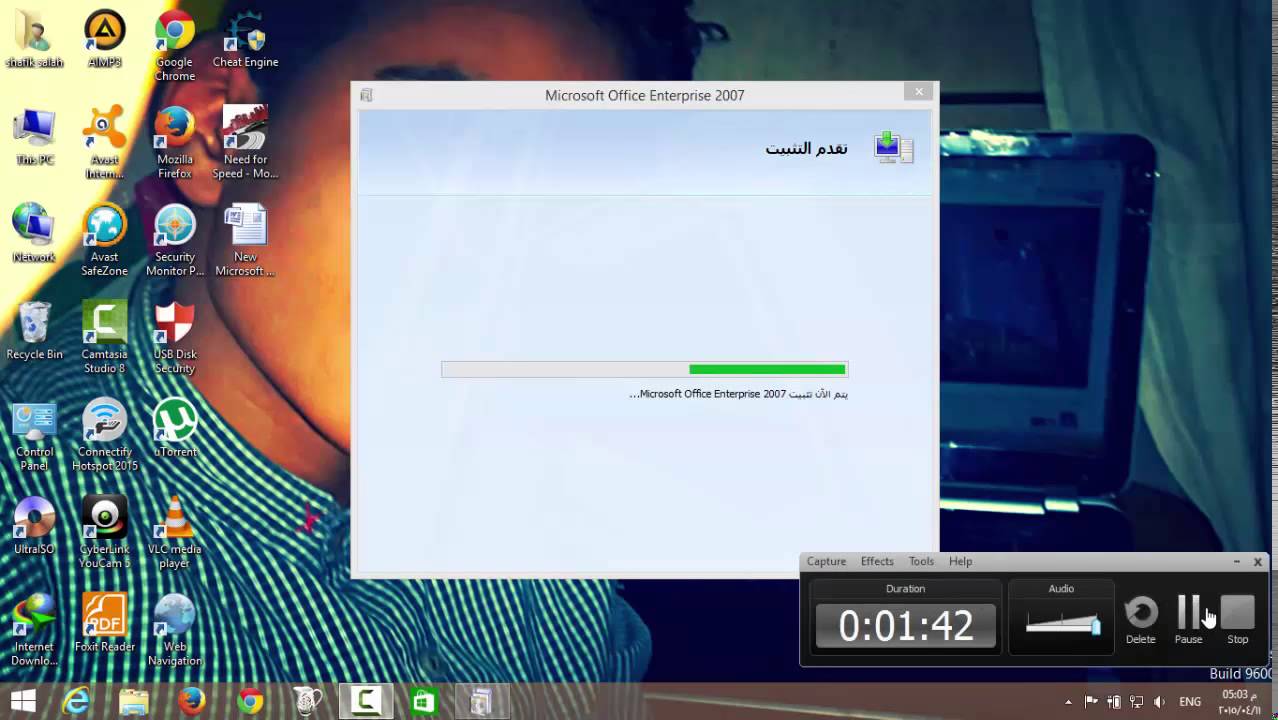This screenshot has height=720, width=1278.
Task: Open Network desktop icon
Action: 34,234
